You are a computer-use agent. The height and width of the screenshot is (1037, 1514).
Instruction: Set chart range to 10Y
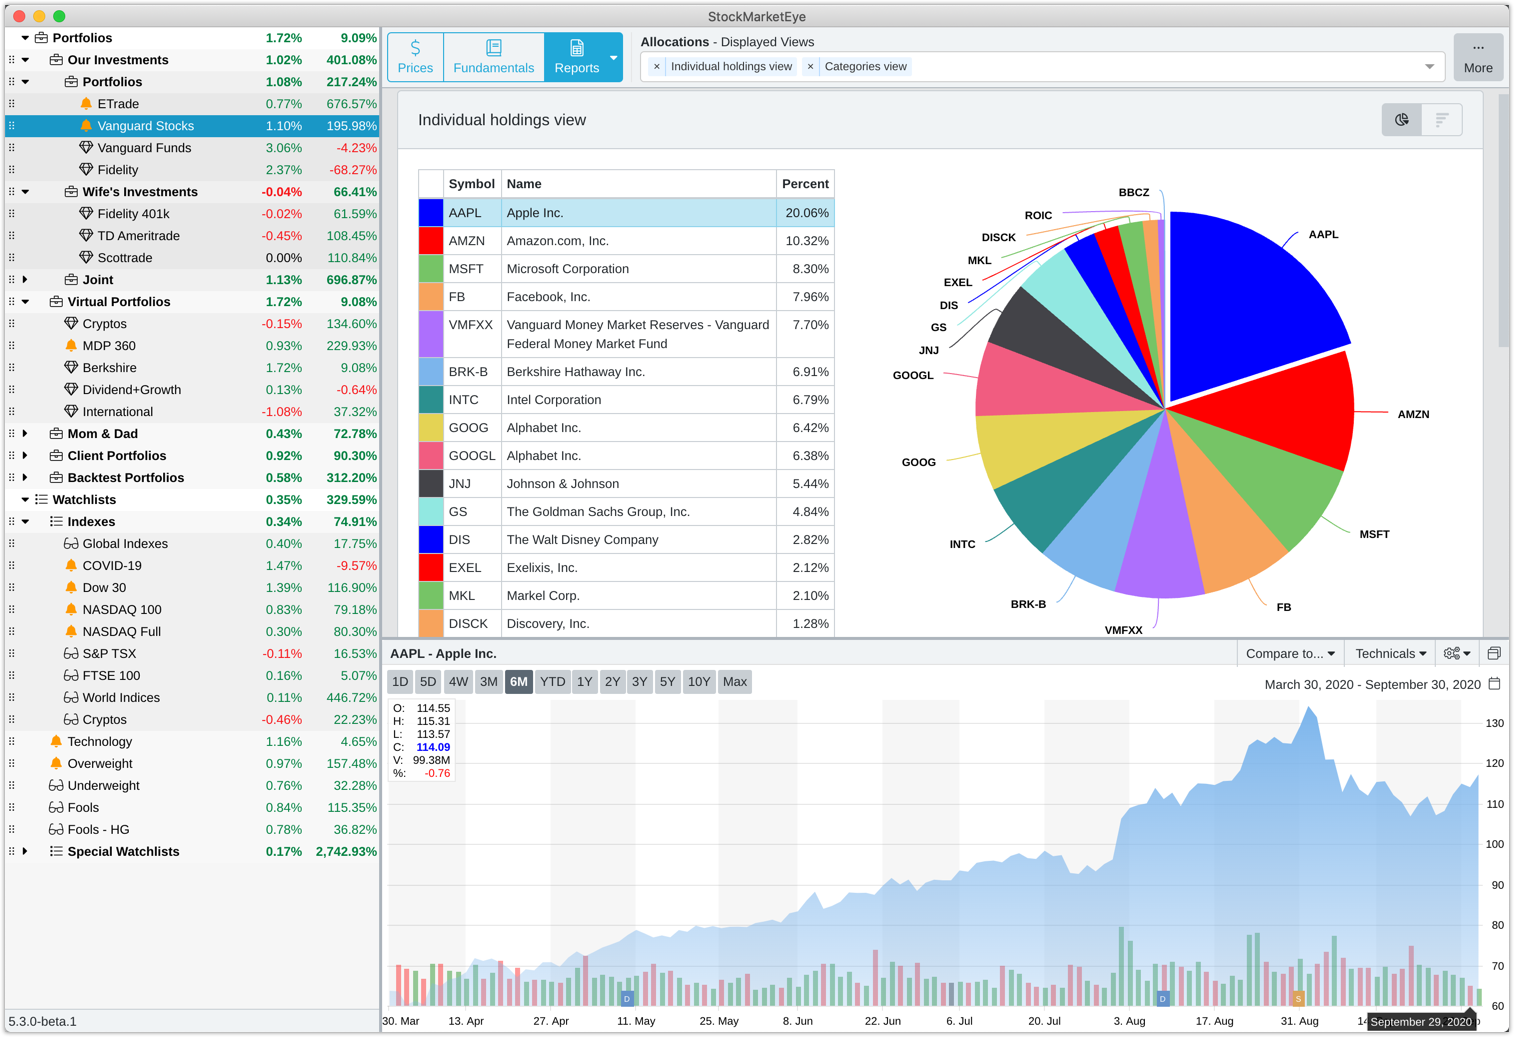click(x=699, y=682)
